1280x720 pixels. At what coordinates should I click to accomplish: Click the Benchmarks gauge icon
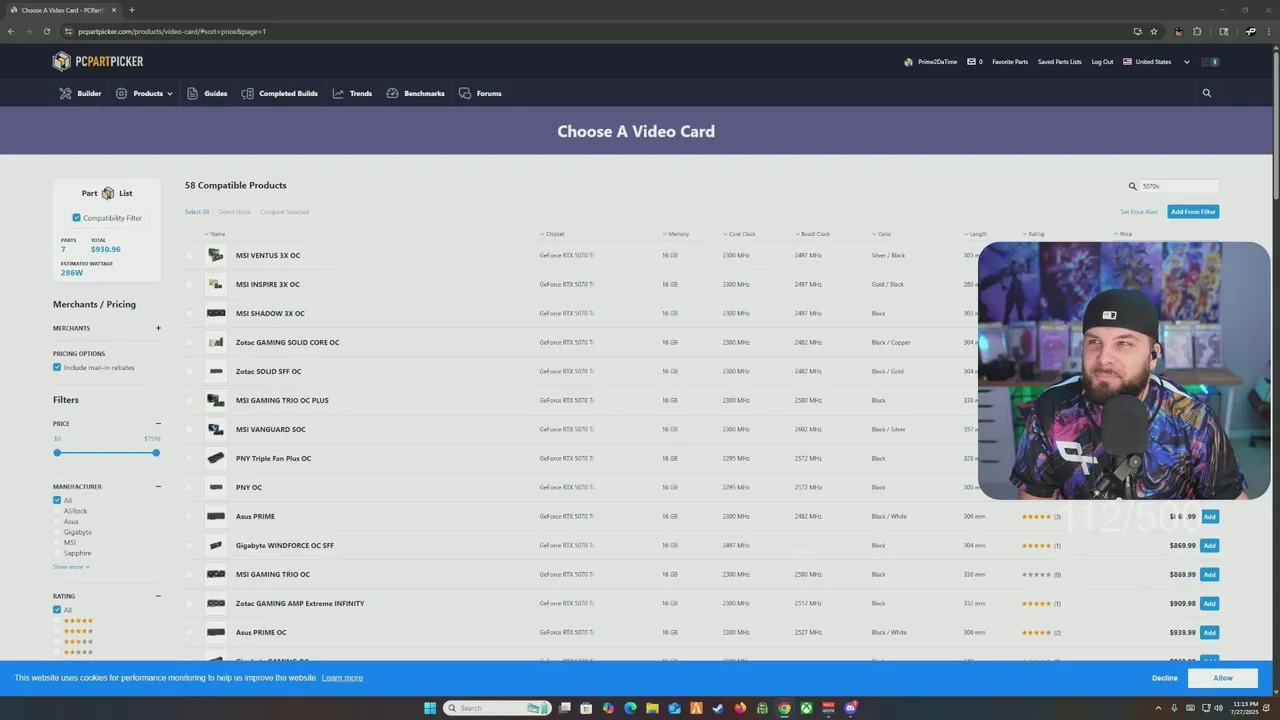(x=392, y=93)
